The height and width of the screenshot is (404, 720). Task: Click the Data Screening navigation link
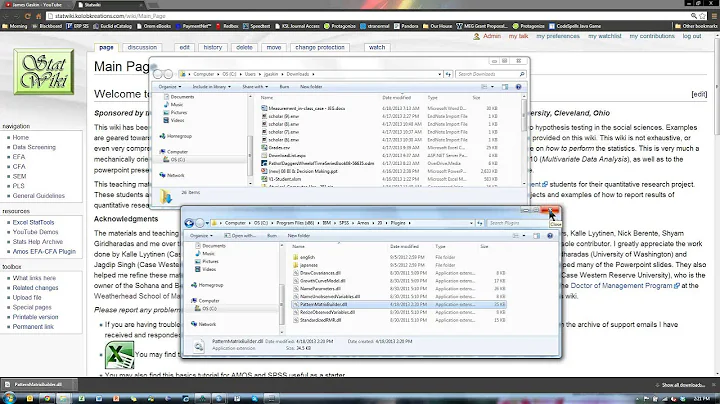coord(34,147)
